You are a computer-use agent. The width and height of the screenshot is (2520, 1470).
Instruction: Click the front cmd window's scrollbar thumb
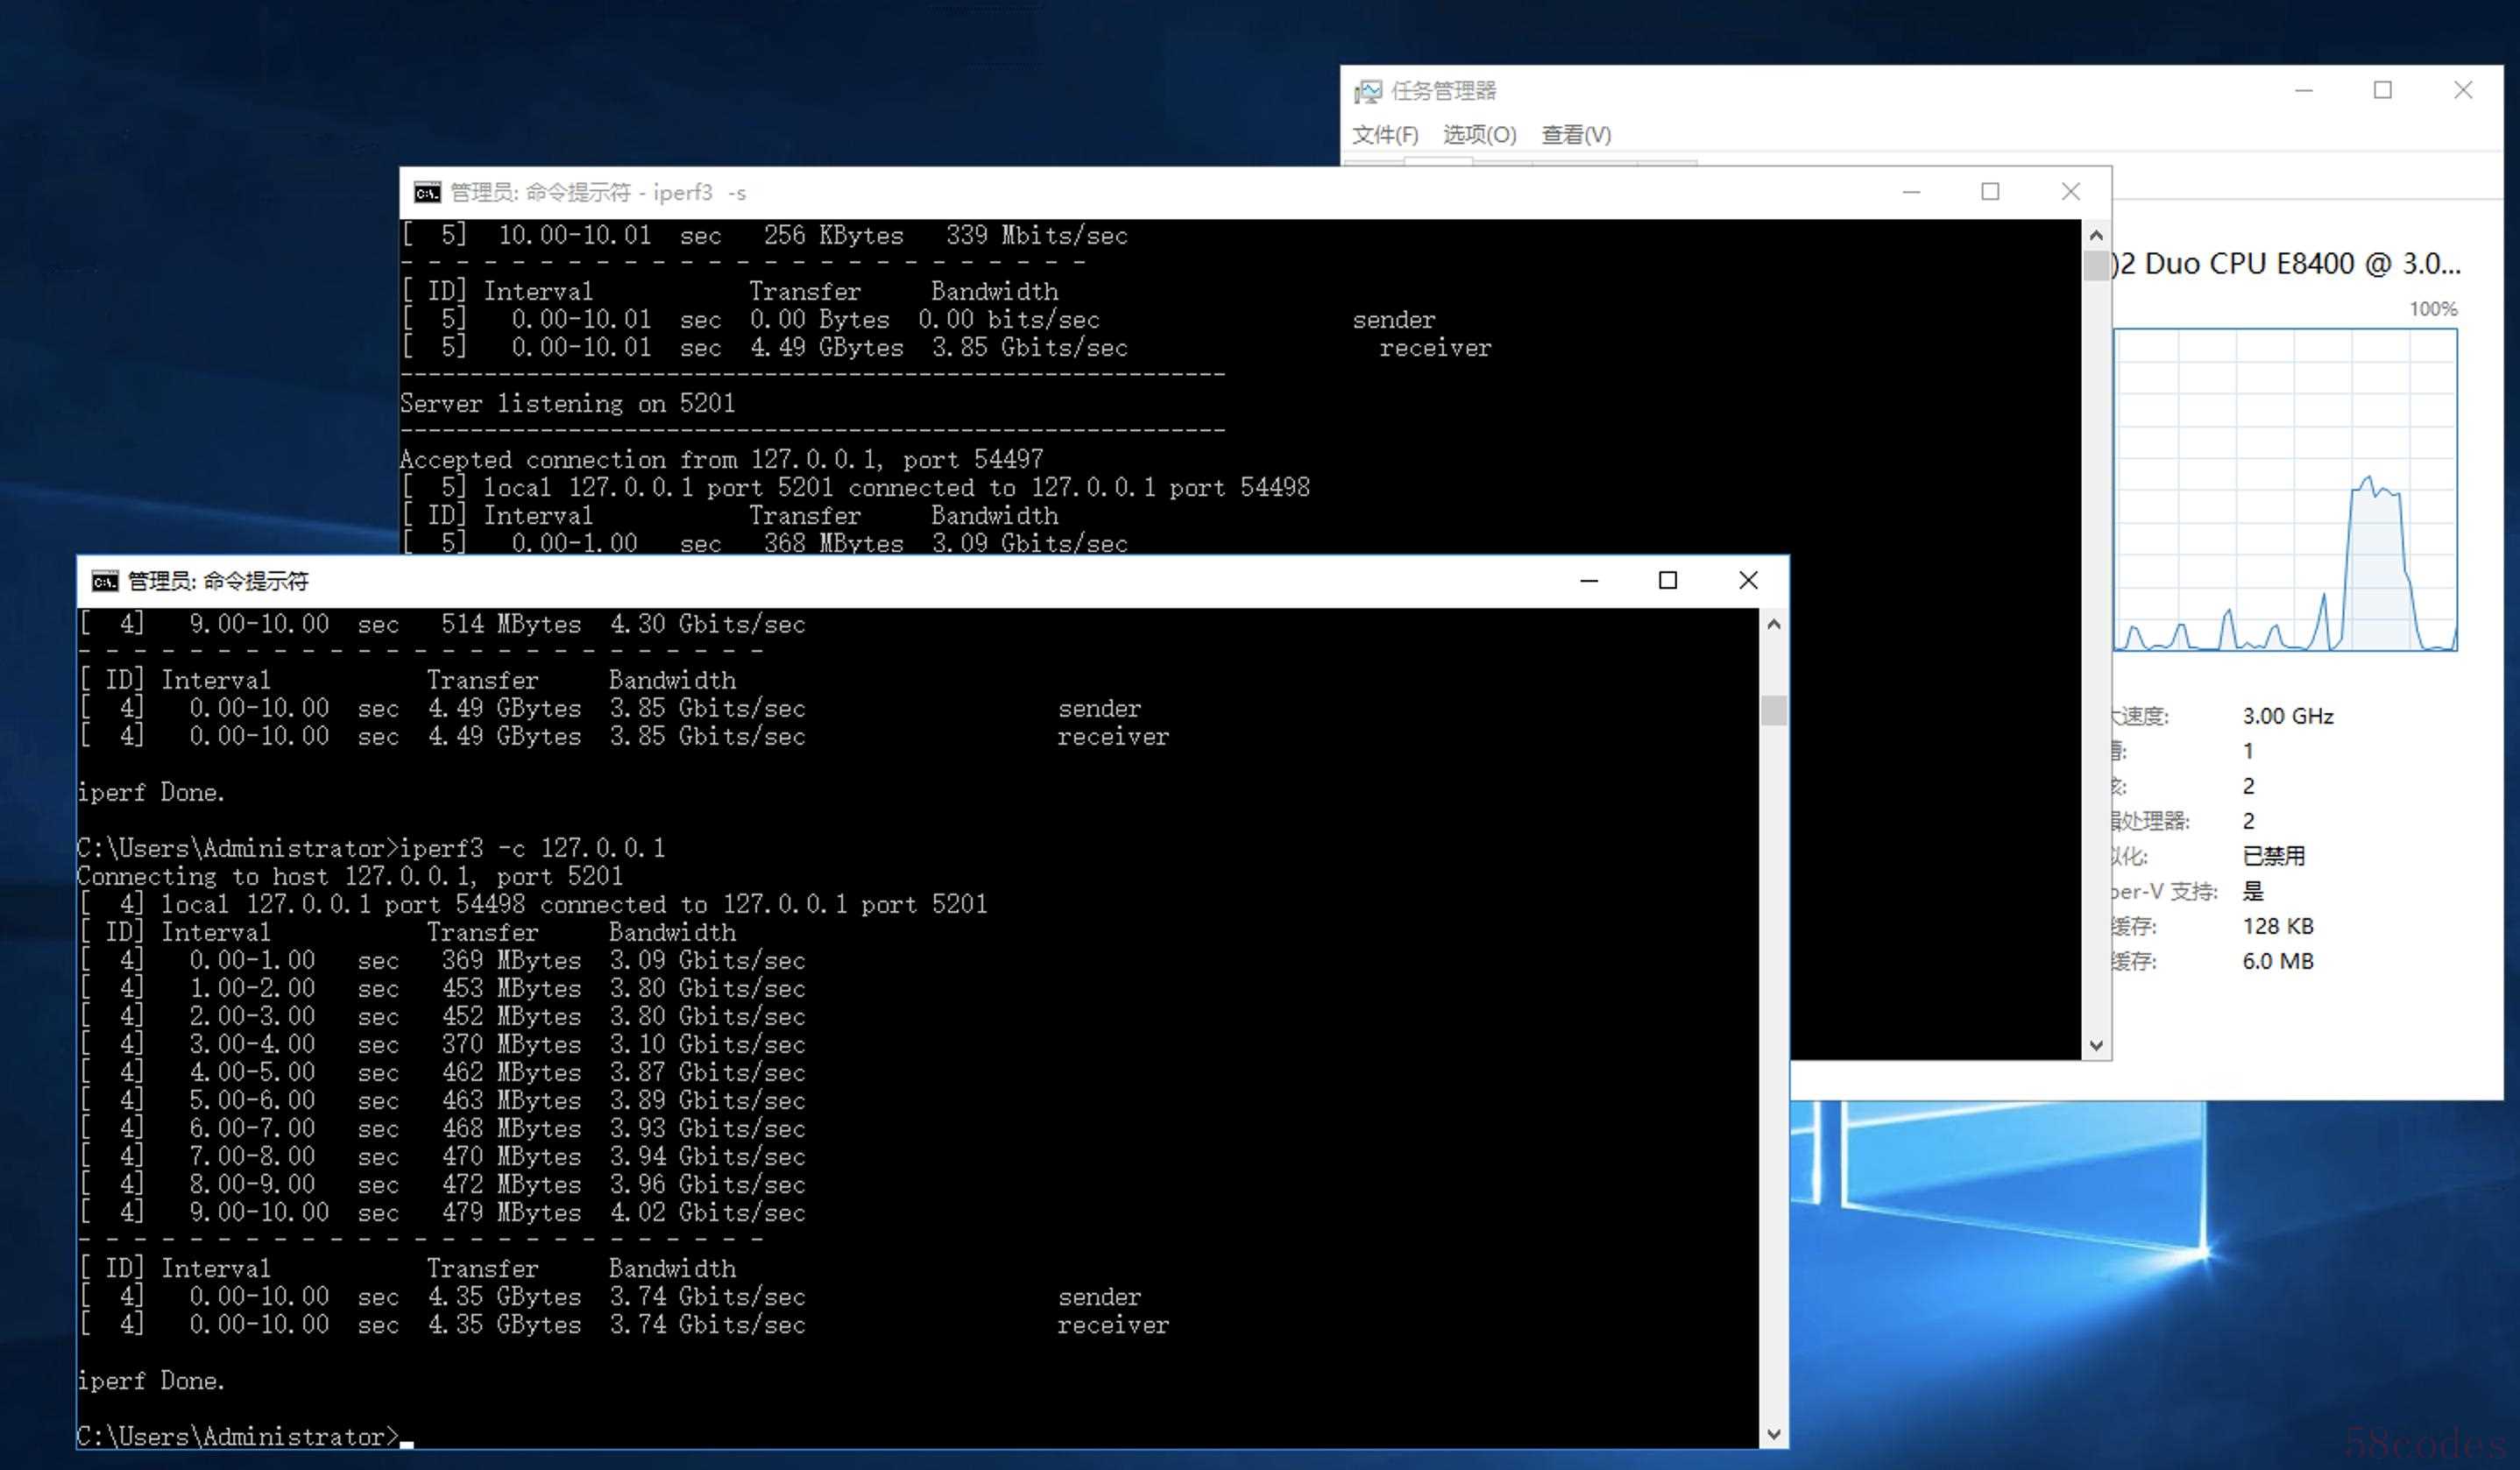(x=1773, y=710)
